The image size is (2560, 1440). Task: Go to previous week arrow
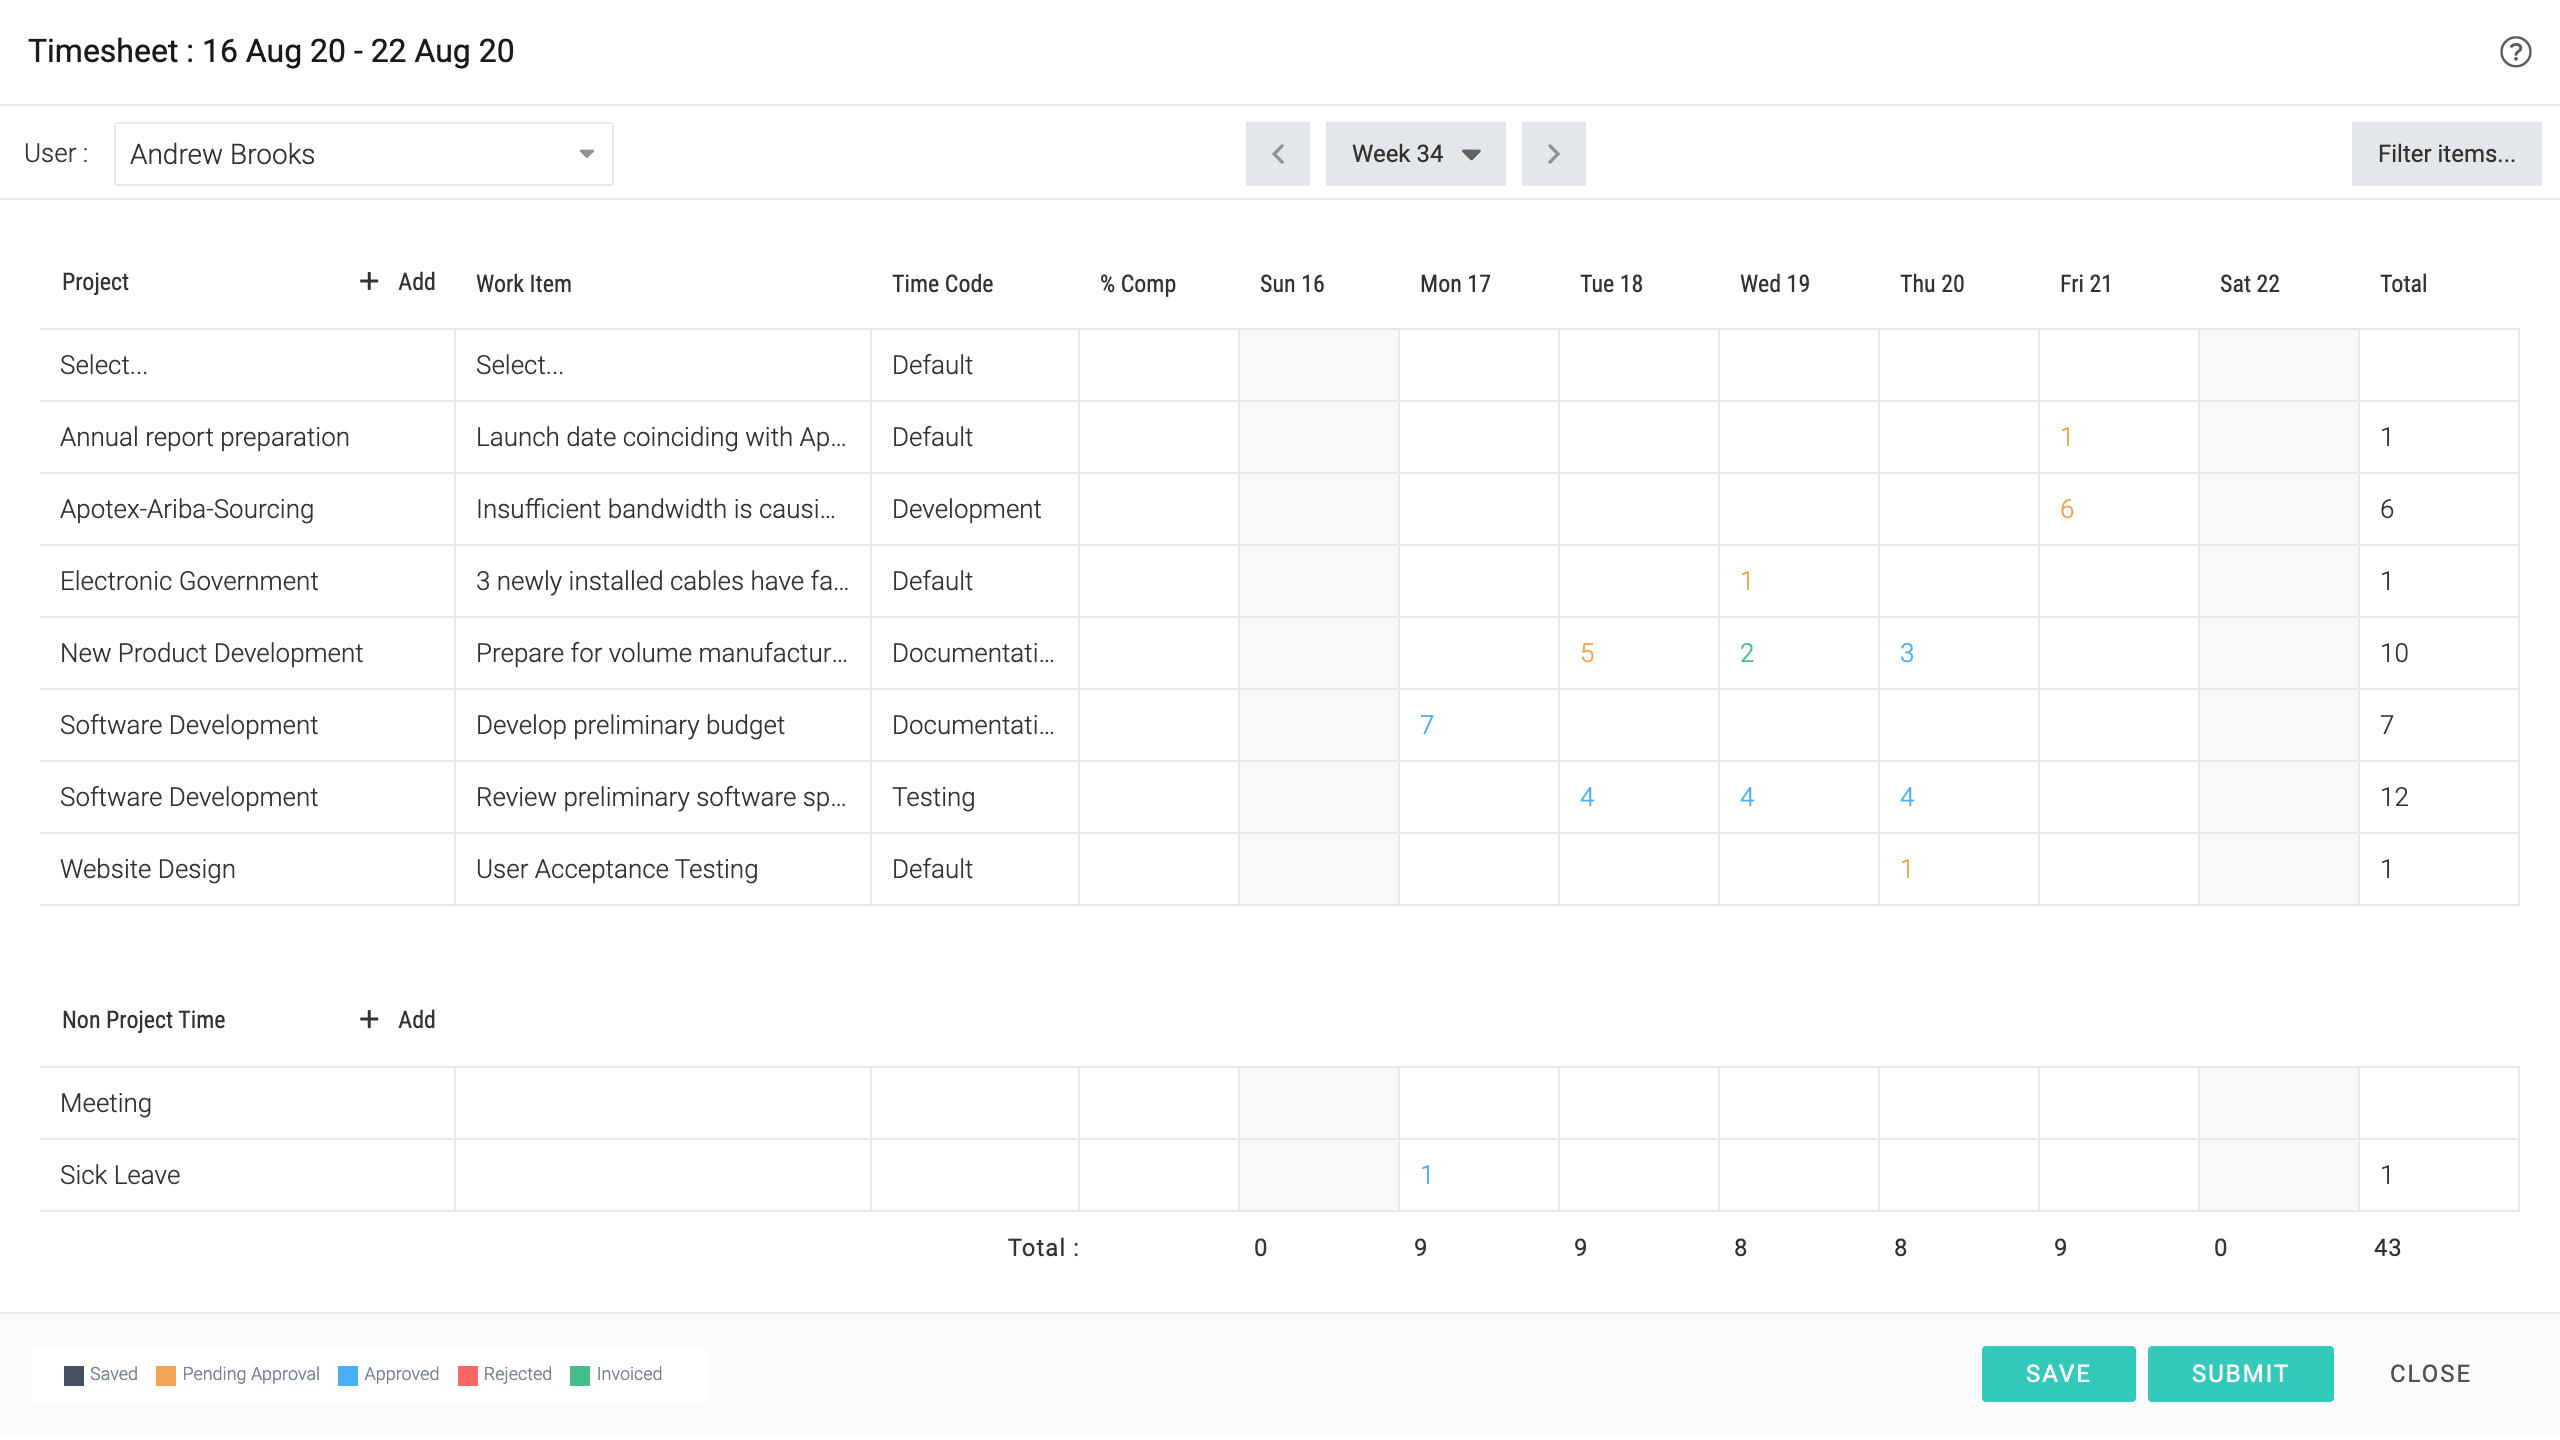click(1277, 154)
